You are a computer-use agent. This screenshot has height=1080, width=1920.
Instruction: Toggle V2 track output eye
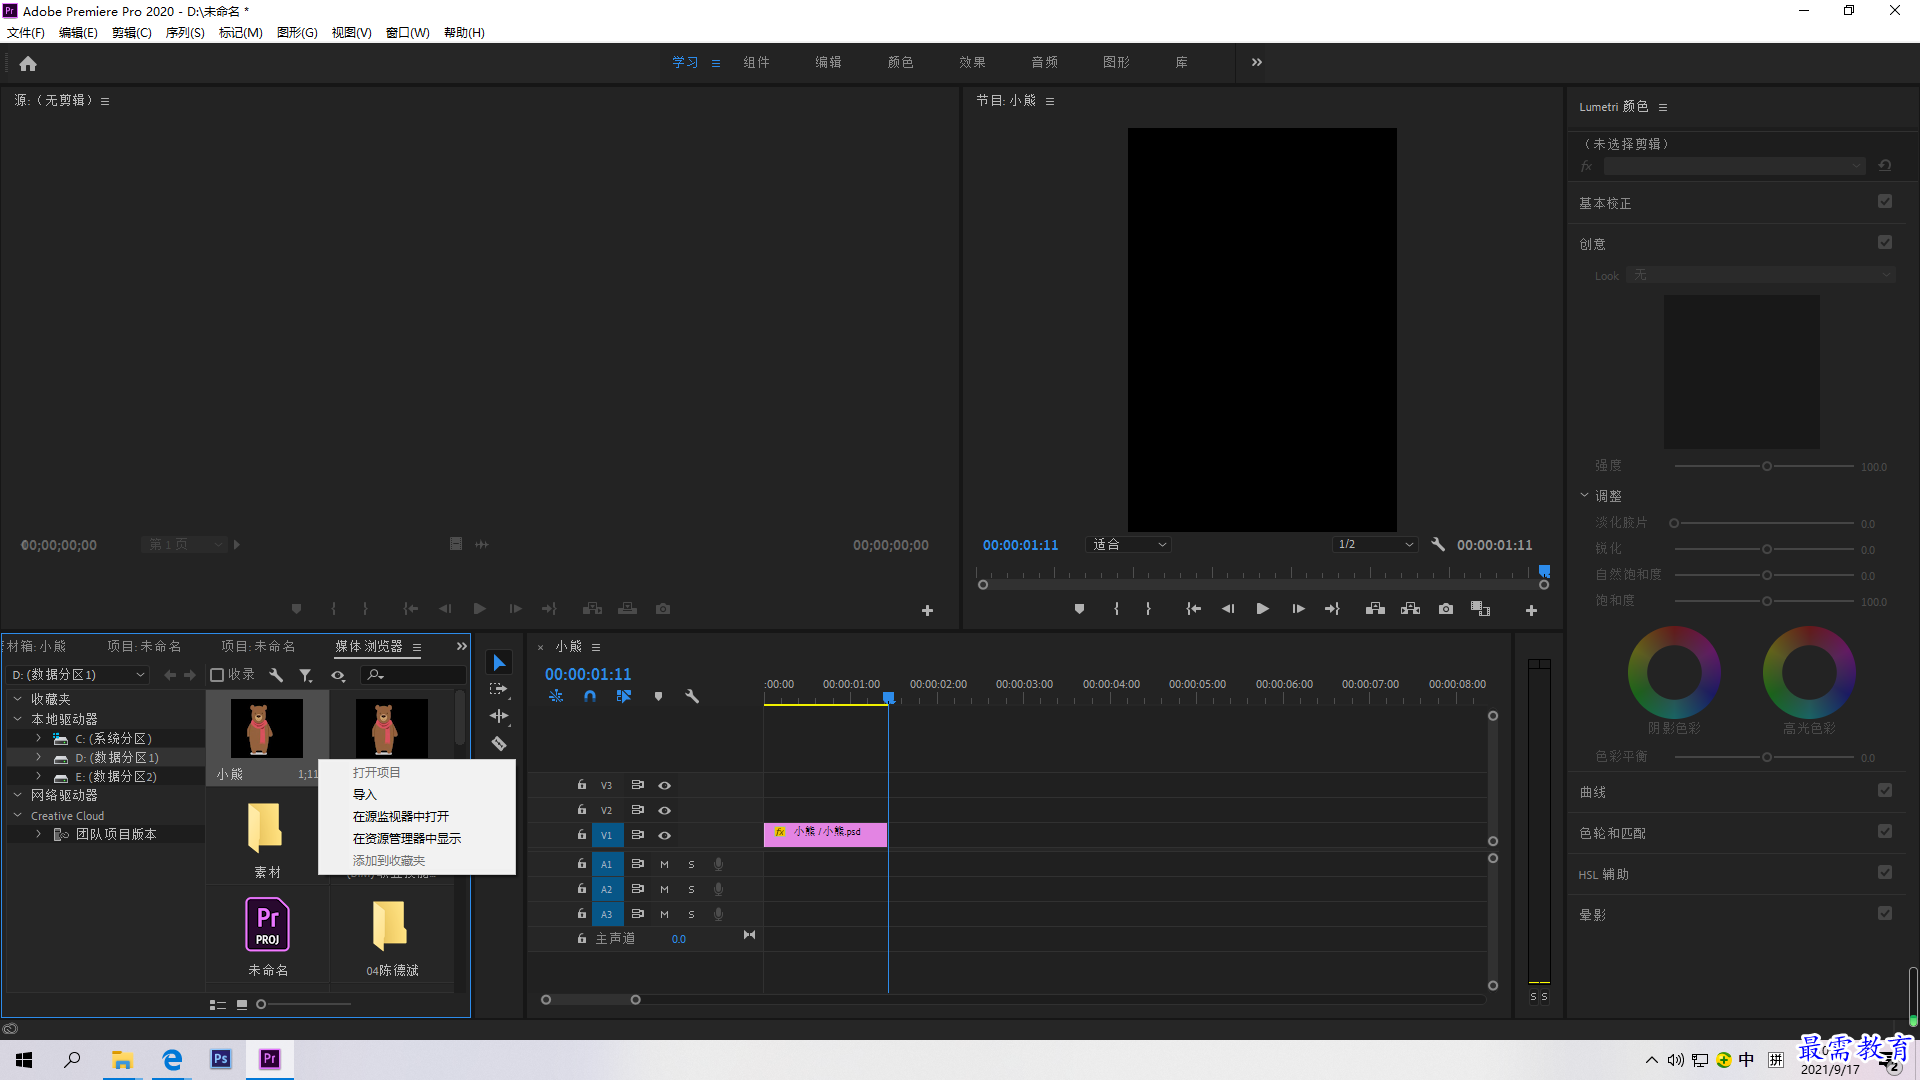coord(664,810)
